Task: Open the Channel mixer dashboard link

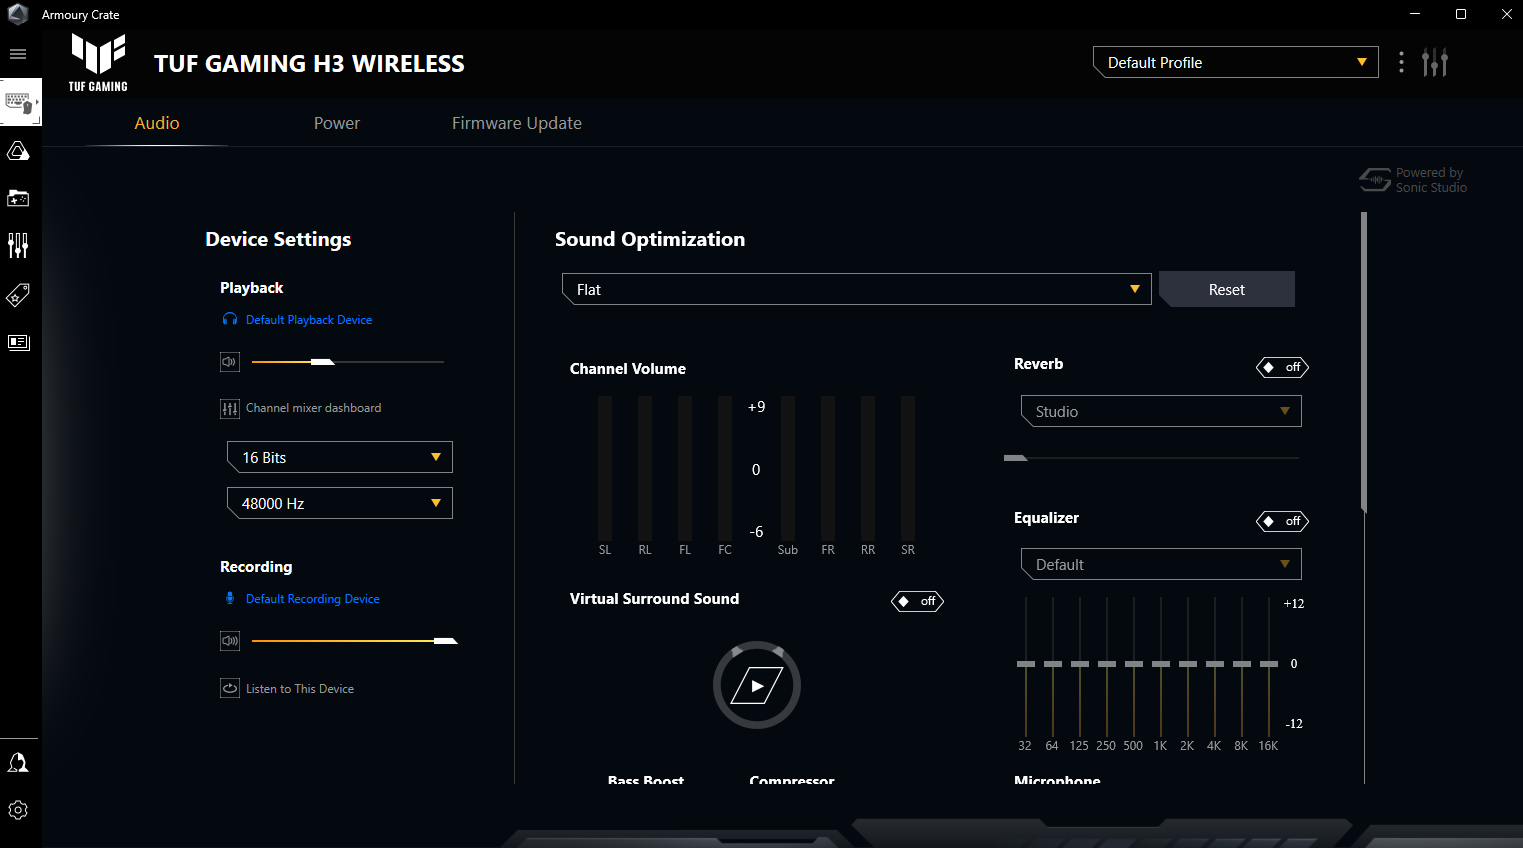Action: coord(314,408)
